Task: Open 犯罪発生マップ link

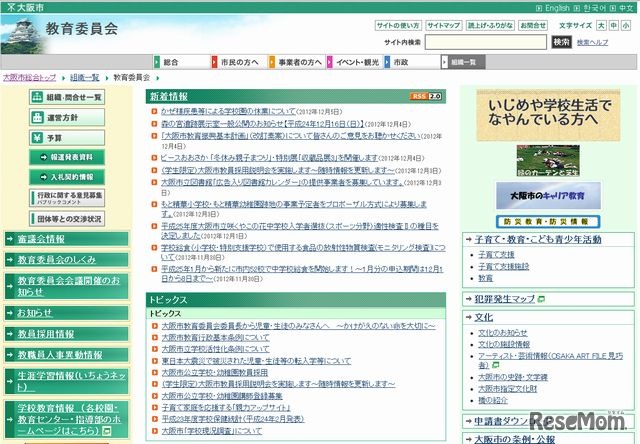Action: click(504, 299)
